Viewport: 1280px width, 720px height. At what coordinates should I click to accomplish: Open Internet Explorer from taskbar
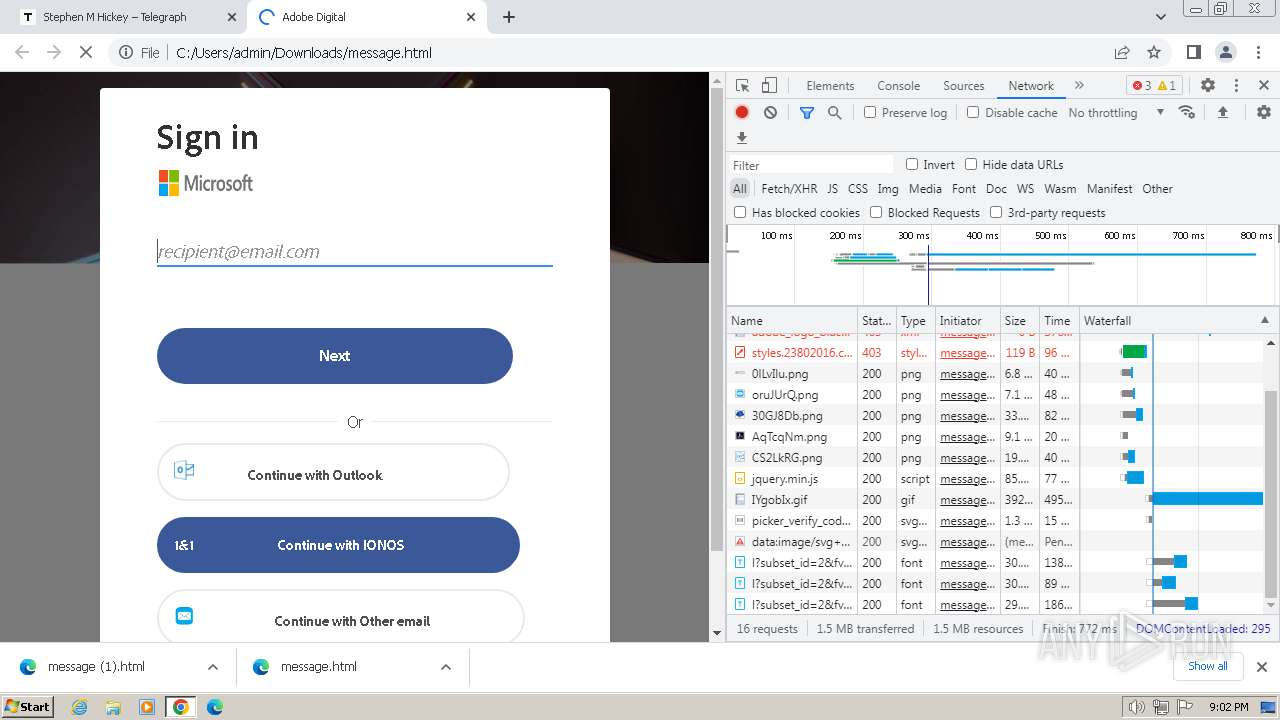[x=80, y=707]
